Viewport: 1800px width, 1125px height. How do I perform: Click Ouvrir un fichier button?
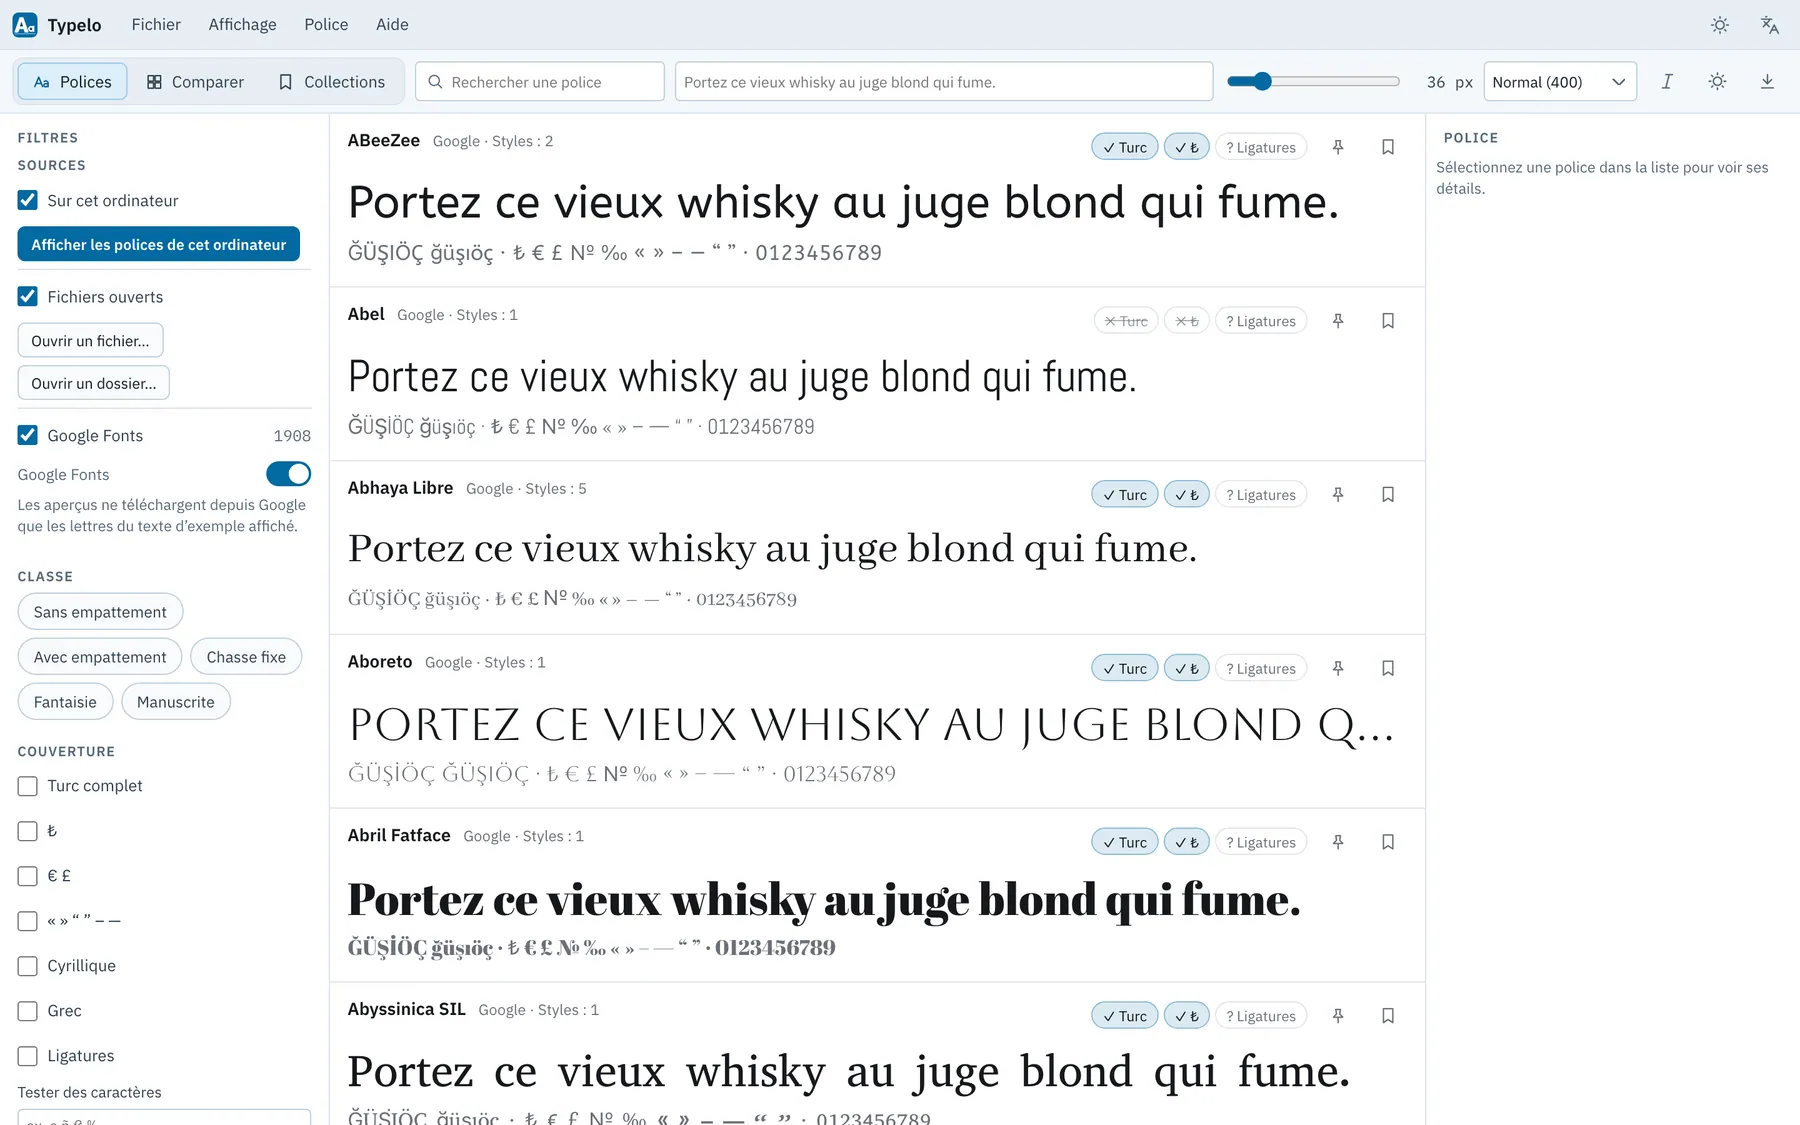click(90, 341)
